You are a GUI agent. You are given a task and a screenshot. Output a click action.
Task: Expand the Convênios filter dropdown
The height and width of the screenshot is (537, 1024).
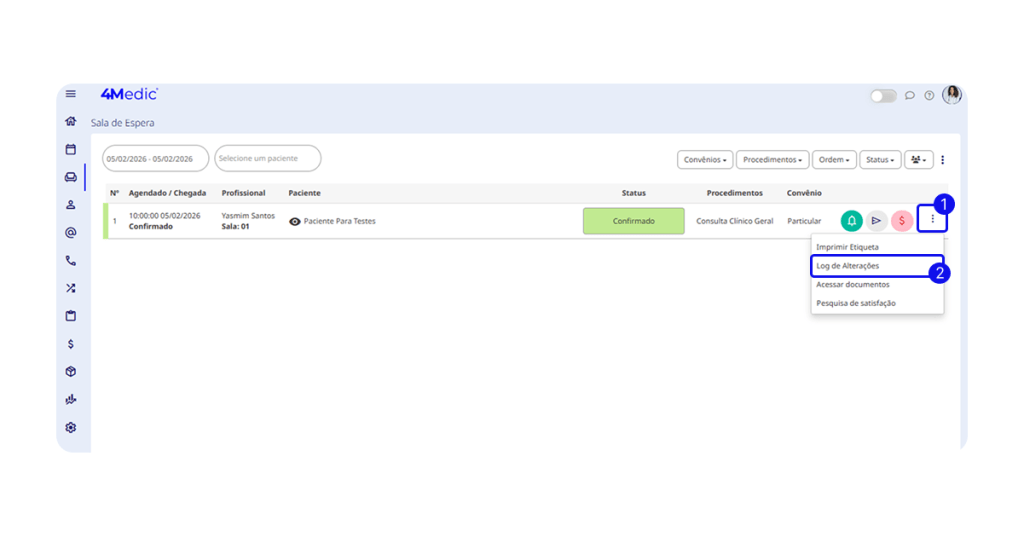tap(705, 160)
